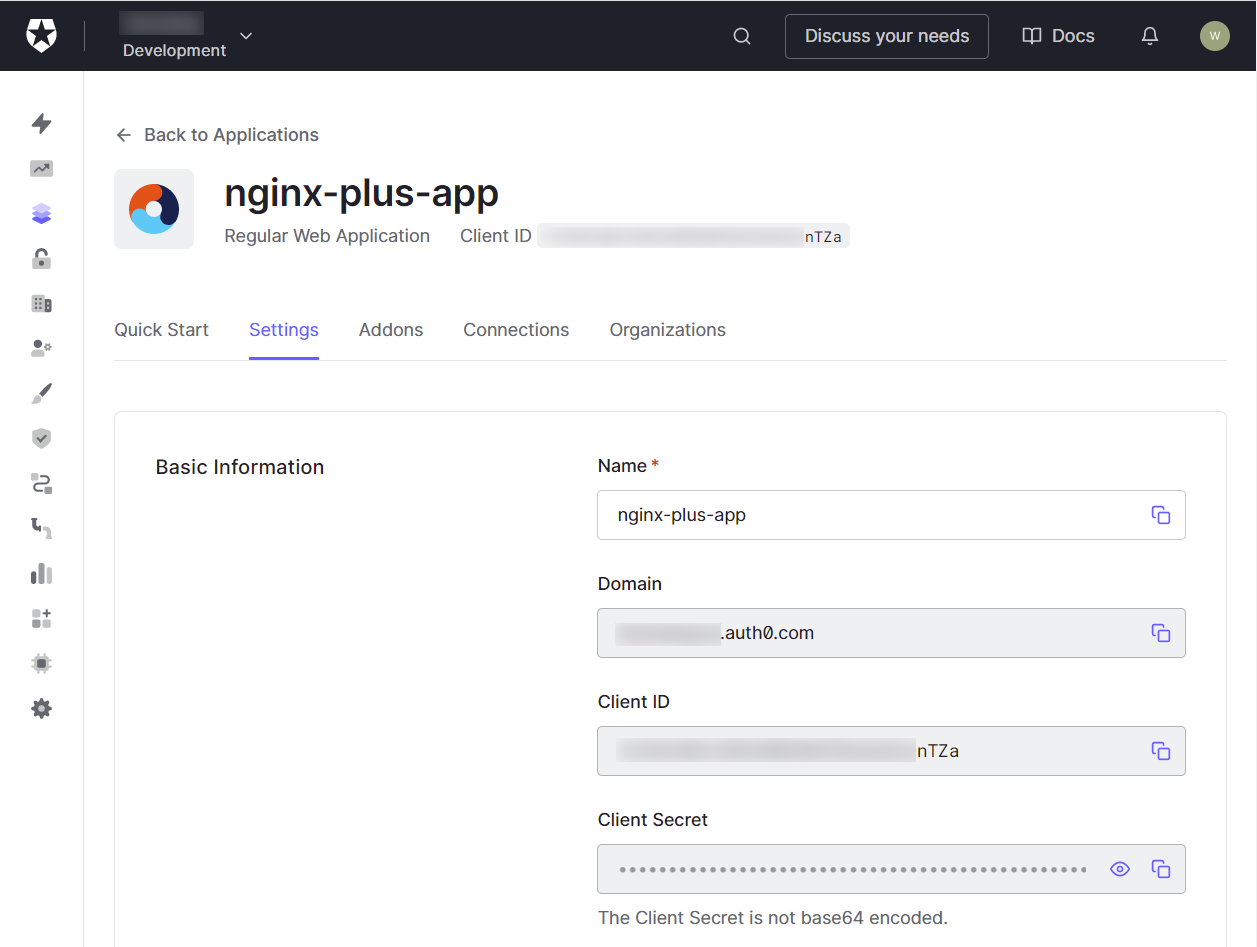The width and height of the screenshot is (1257, 947).
Task: Copy the Domain value
Action: click(1161, 632)
